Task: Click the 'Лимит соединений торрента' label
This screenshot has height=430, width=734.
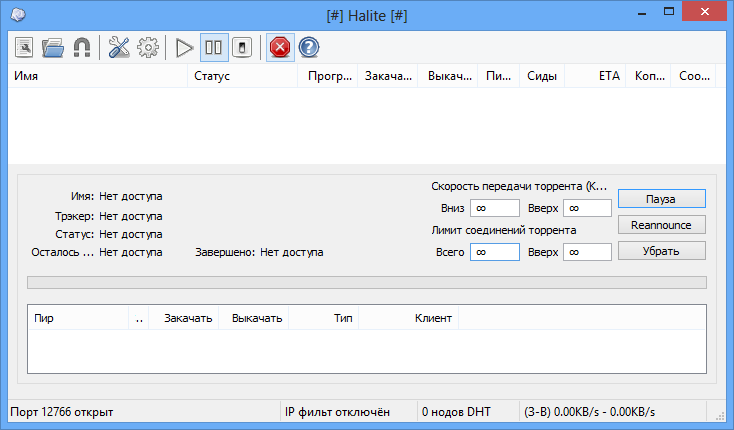Action: tap(504, 230)
